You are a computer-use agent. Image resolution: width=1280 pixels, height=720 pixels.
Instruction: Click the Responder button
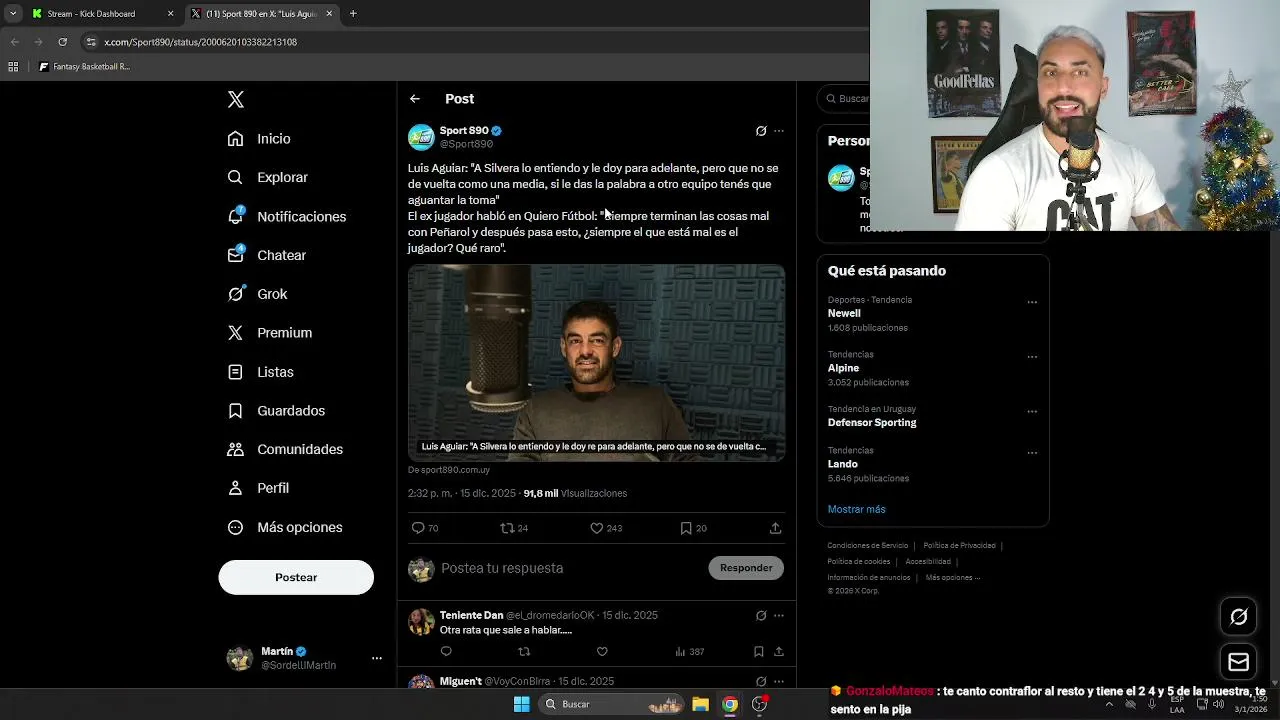pyautogui.click(x=746, y=568)
